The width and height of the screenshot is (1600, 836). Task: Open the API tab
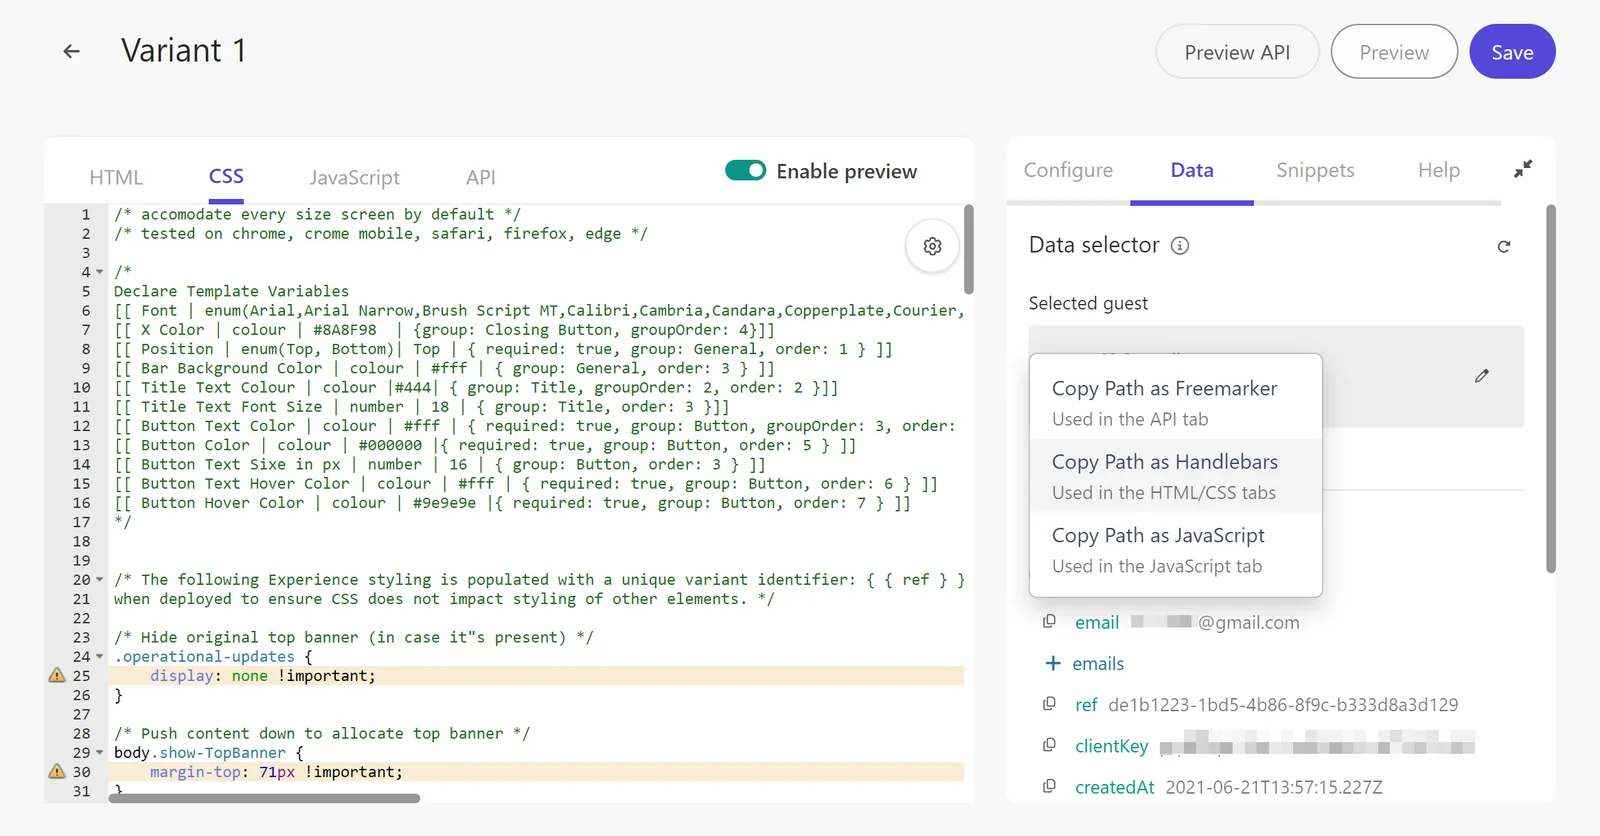(481, 177)
